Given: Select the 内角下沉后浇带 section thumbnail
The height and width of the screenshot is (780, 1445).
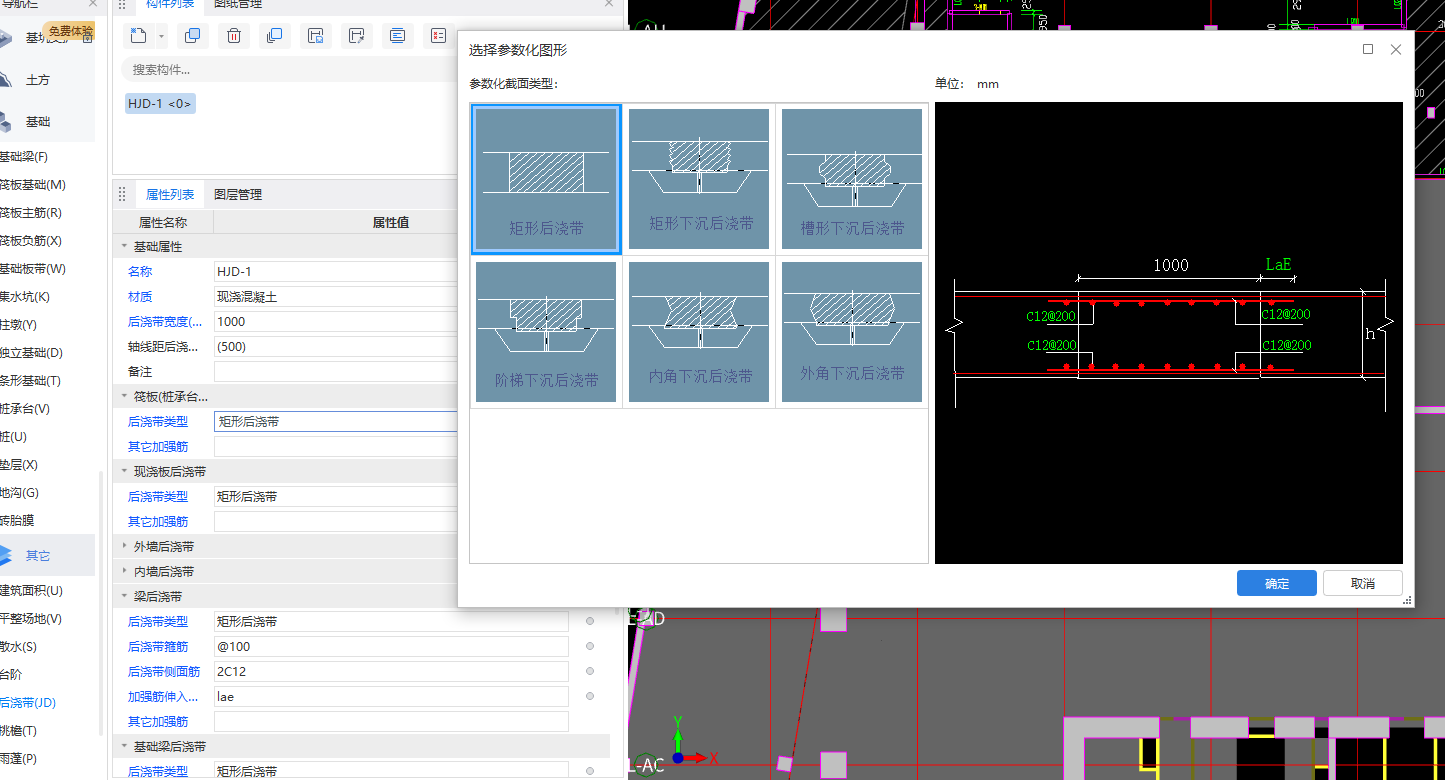Looking at the screenshot, I should 699,332.
